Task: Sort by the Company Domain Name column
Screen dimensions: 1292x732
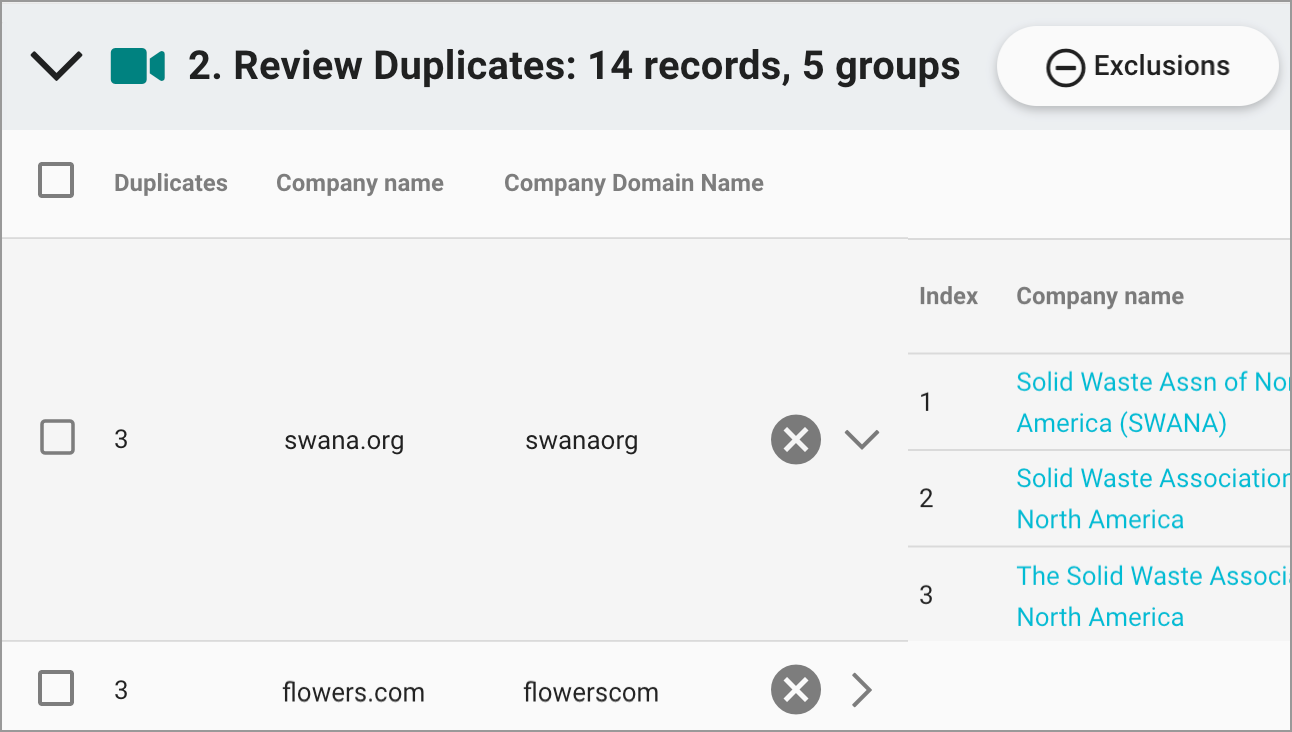Action: [x=633, y=182]
